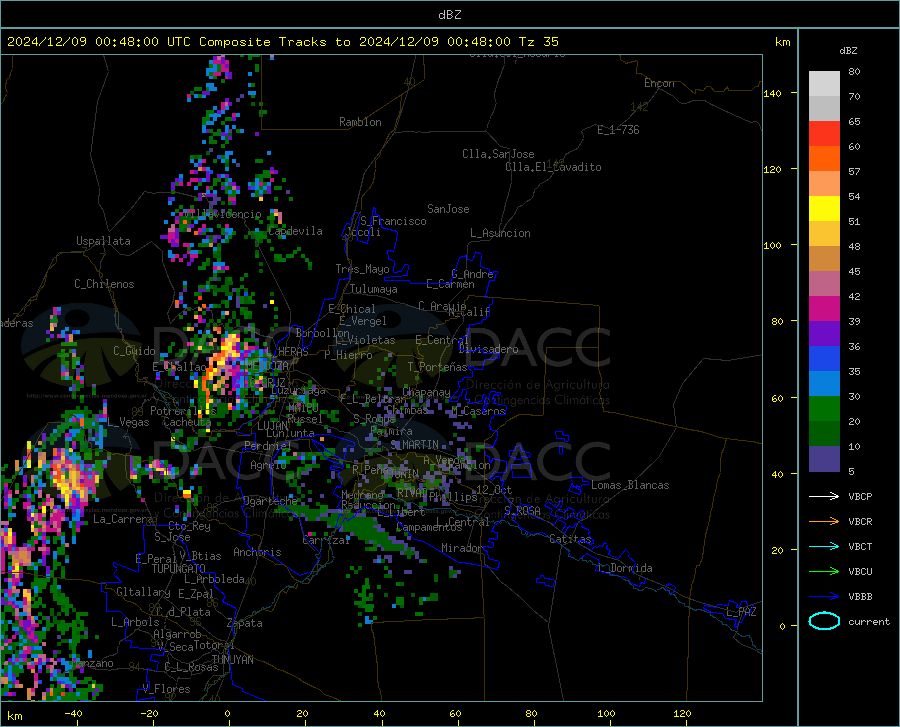Click the green VBCU arrow legend icon
Screen dimensions: 900x727
point(824,572)
